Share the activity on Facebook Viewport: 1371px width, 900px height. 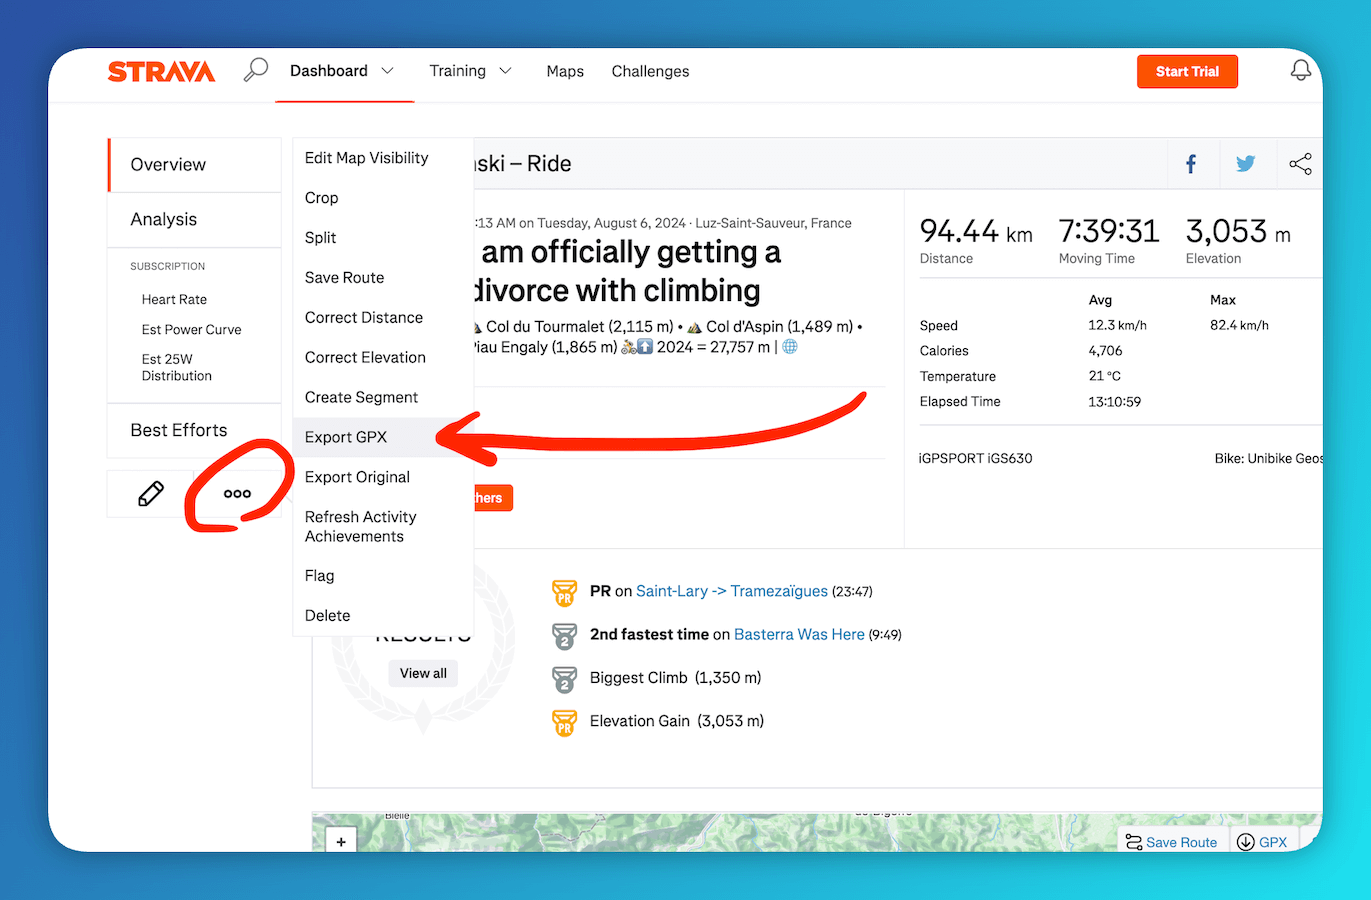[x=1191, y=164]
